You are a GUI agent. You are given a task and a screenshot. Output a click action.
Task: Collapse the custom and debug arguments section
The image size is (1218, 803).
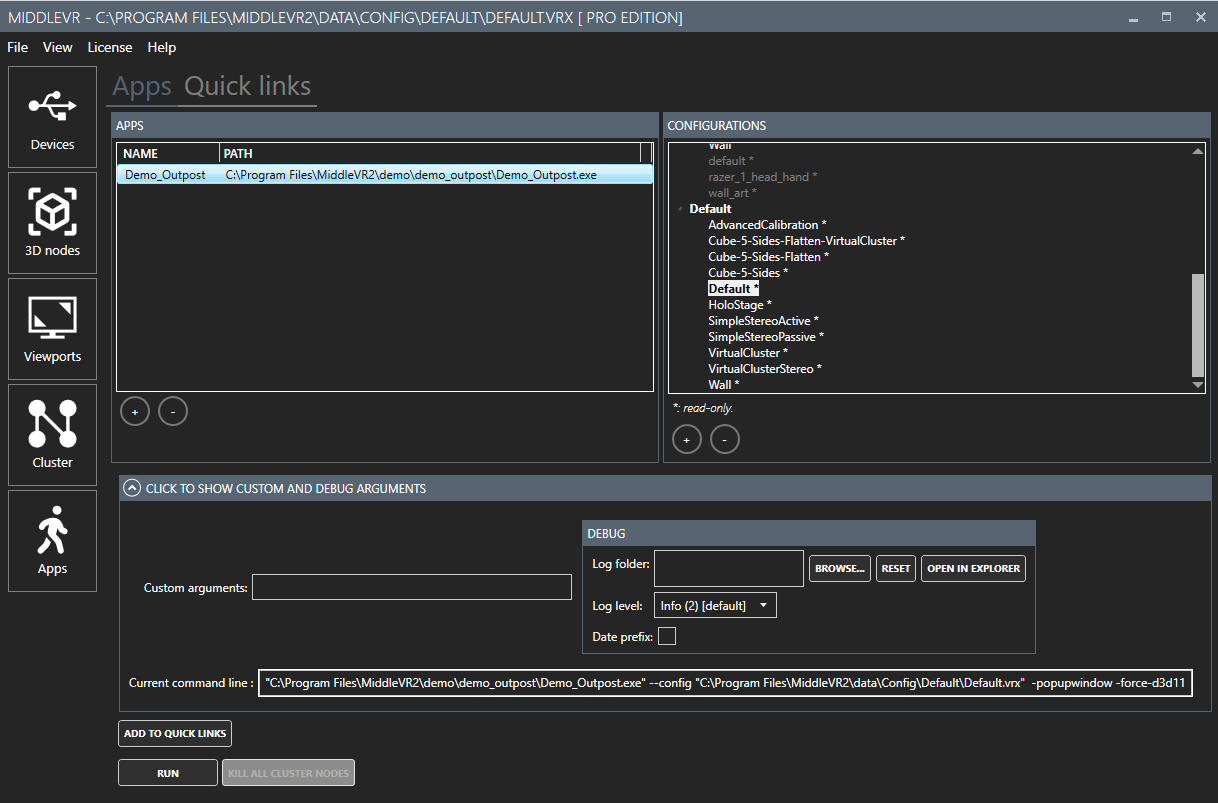coord(131,488)
